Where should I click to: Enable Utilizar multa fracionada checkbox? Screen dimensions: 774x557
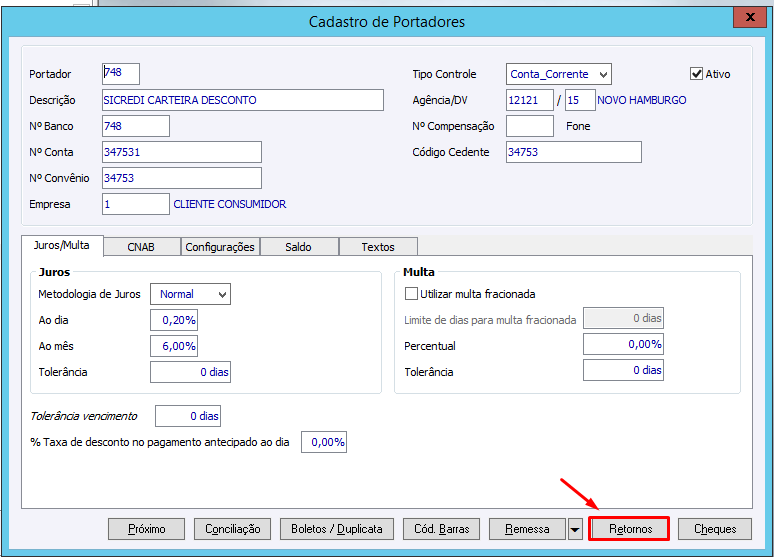coord(411,294)
